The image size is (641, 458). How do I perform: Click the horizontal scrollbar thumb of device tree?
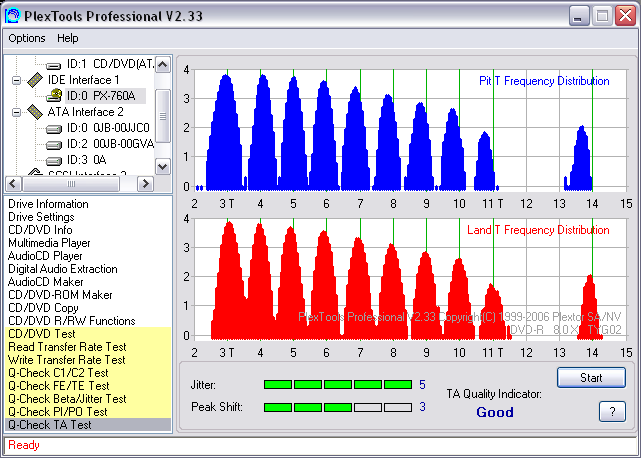tap(71, 184)
